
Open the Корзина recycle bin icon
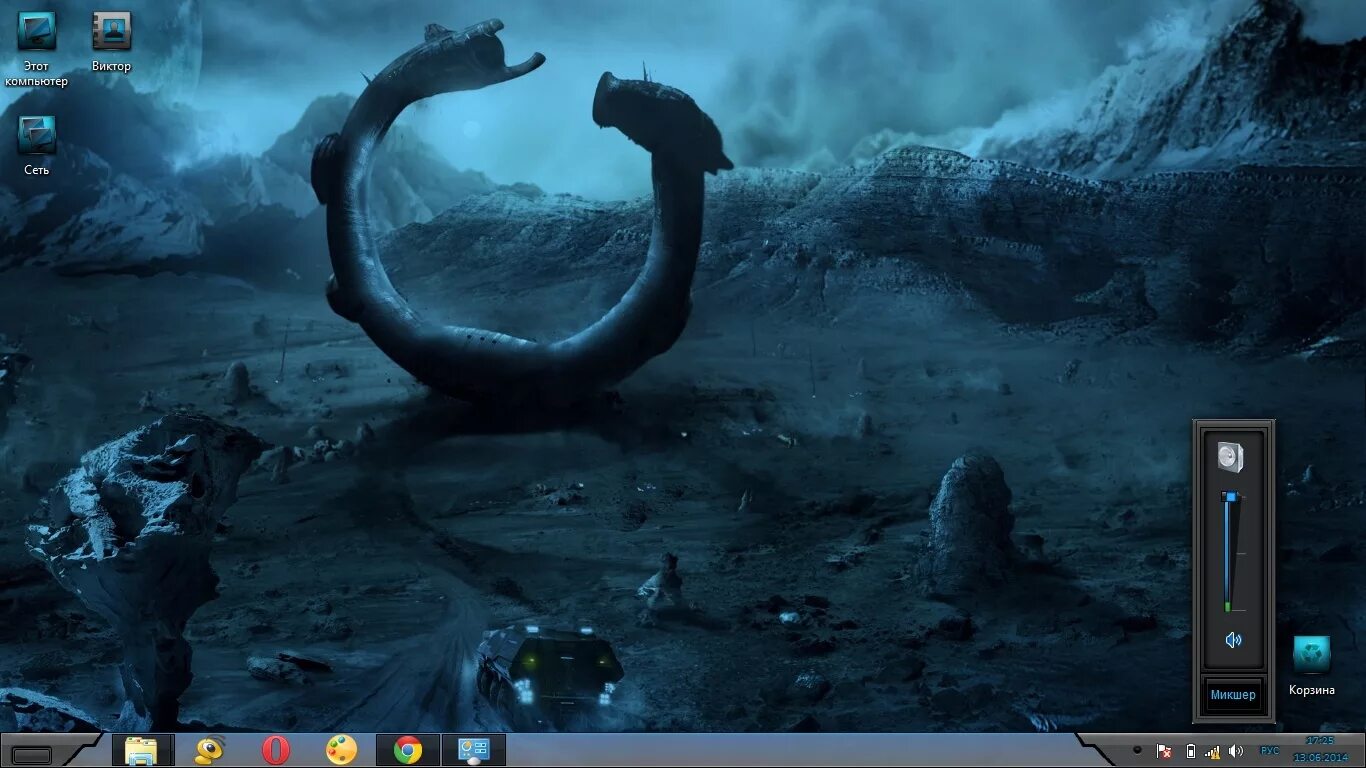(1311, 666)
